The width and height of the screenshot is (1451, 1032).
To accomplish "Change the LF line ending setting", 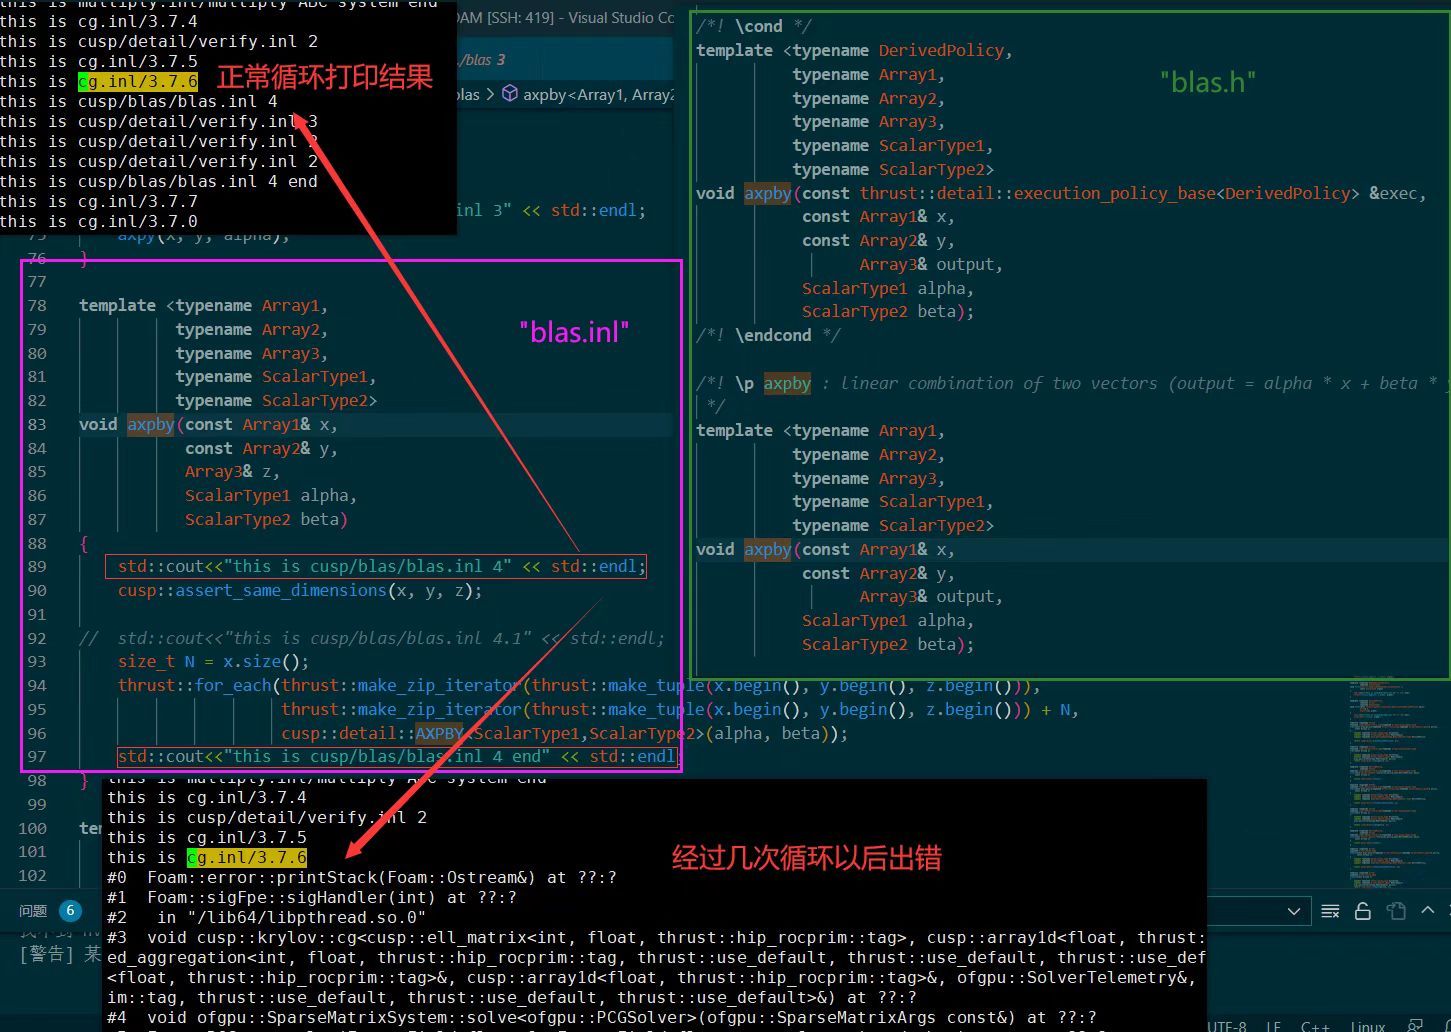I will click(1274, 1026).
